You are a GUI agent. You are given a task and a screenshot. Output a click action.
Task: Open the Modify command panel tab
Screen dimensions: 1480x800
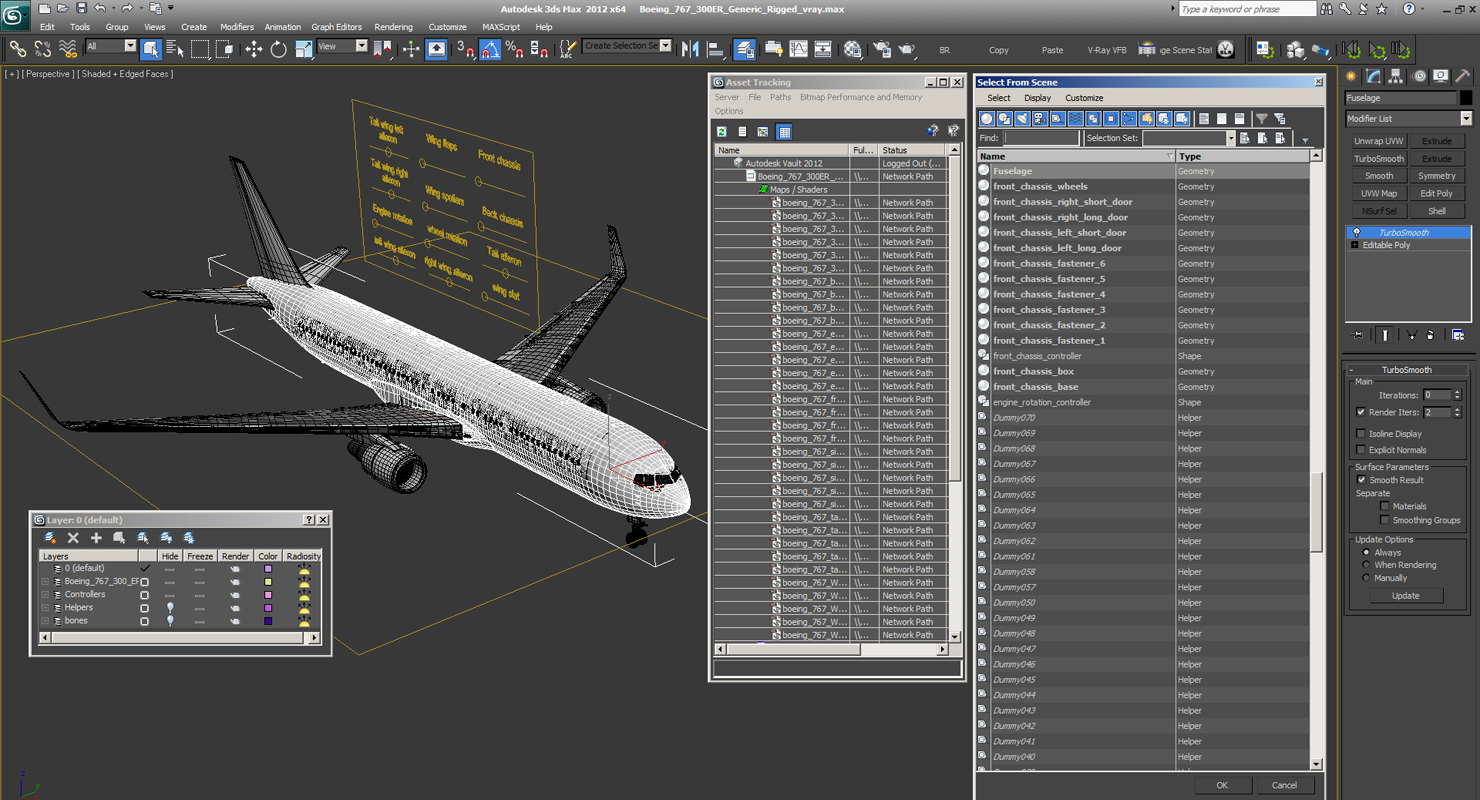tap(1374, 76)
